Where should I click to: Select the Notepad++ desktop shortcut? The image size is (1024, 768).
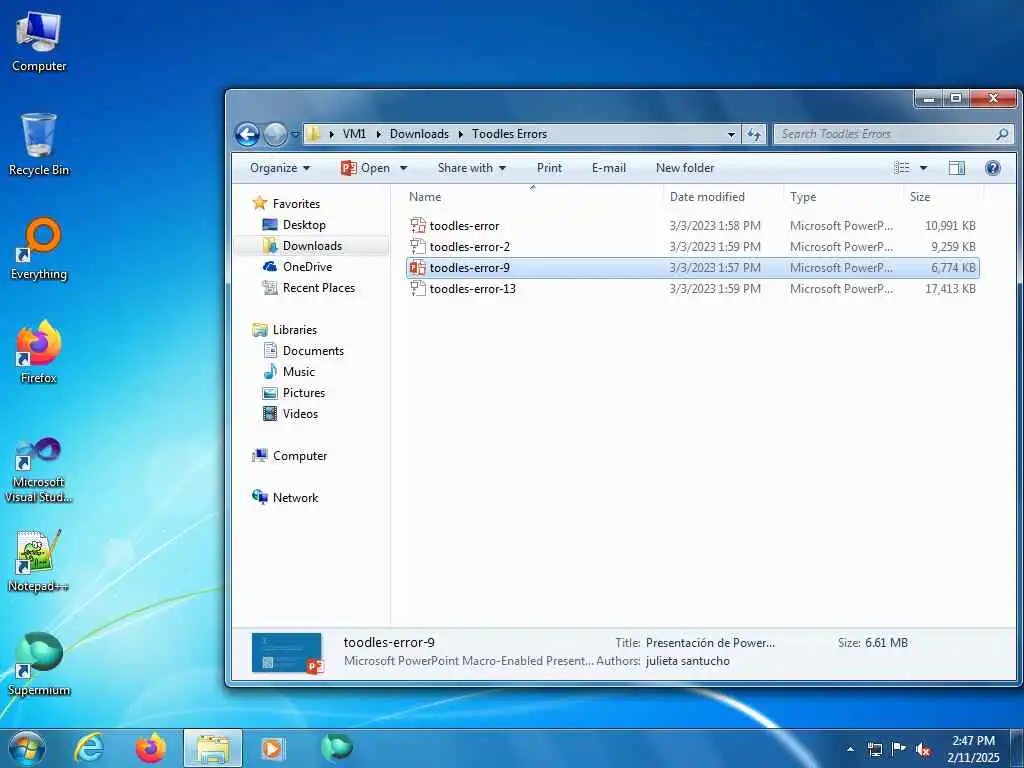coord(39,560)
